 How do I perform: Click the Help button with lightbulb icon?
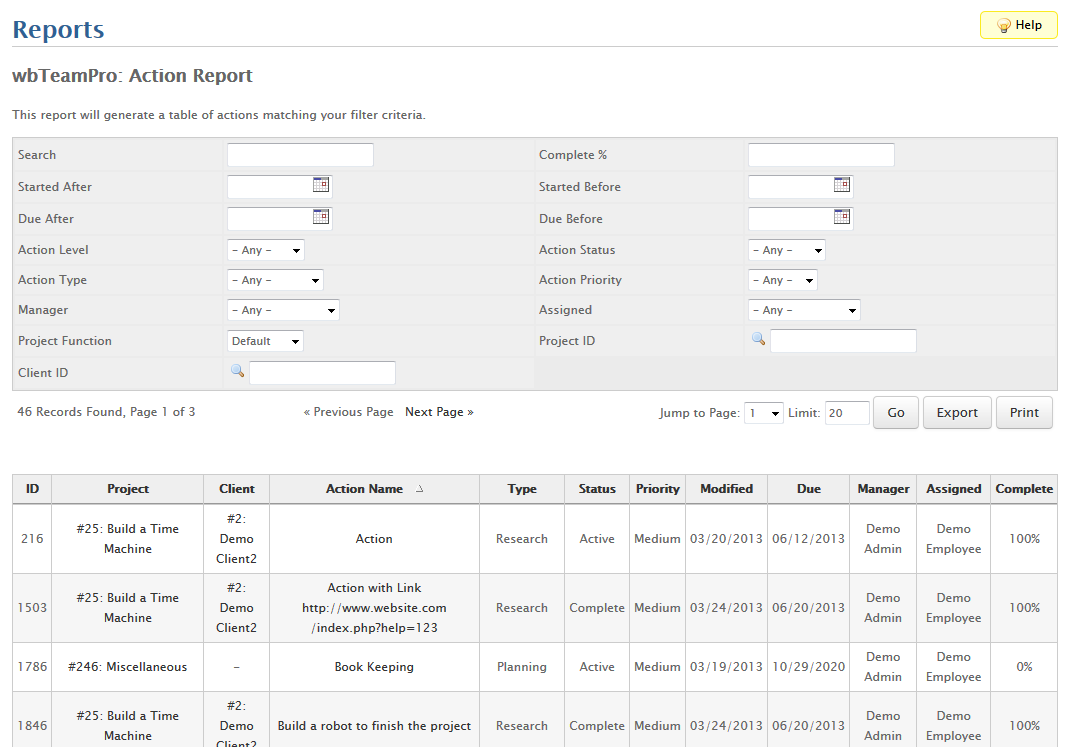point(1018,26)
